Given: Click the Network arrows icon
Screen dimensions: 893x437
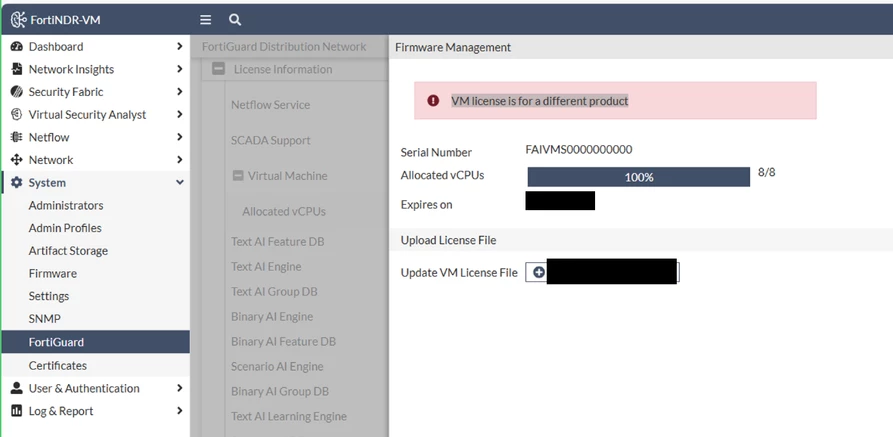Looking at the screenshot, I should point(17,160).
